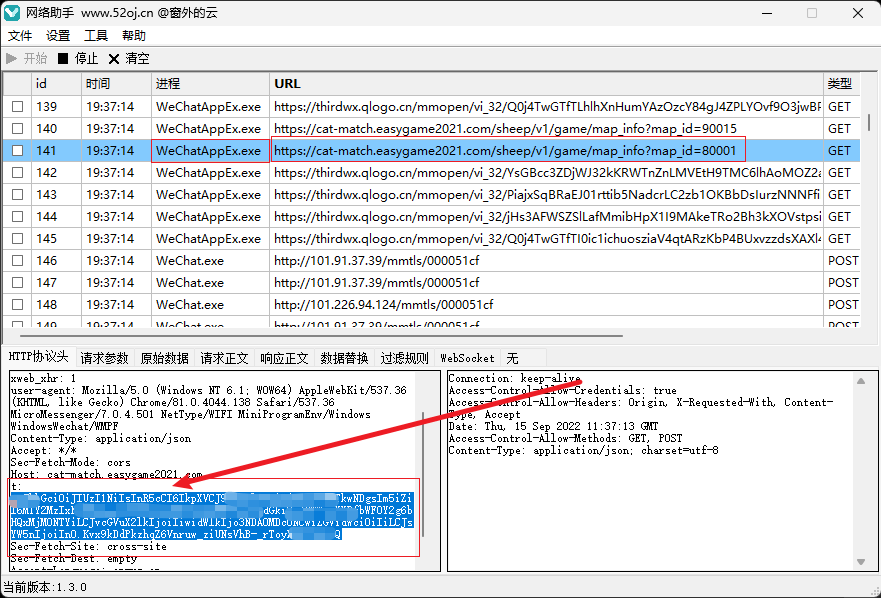Check the box next to request 143

pyautogui.click(x=18, y=194)
